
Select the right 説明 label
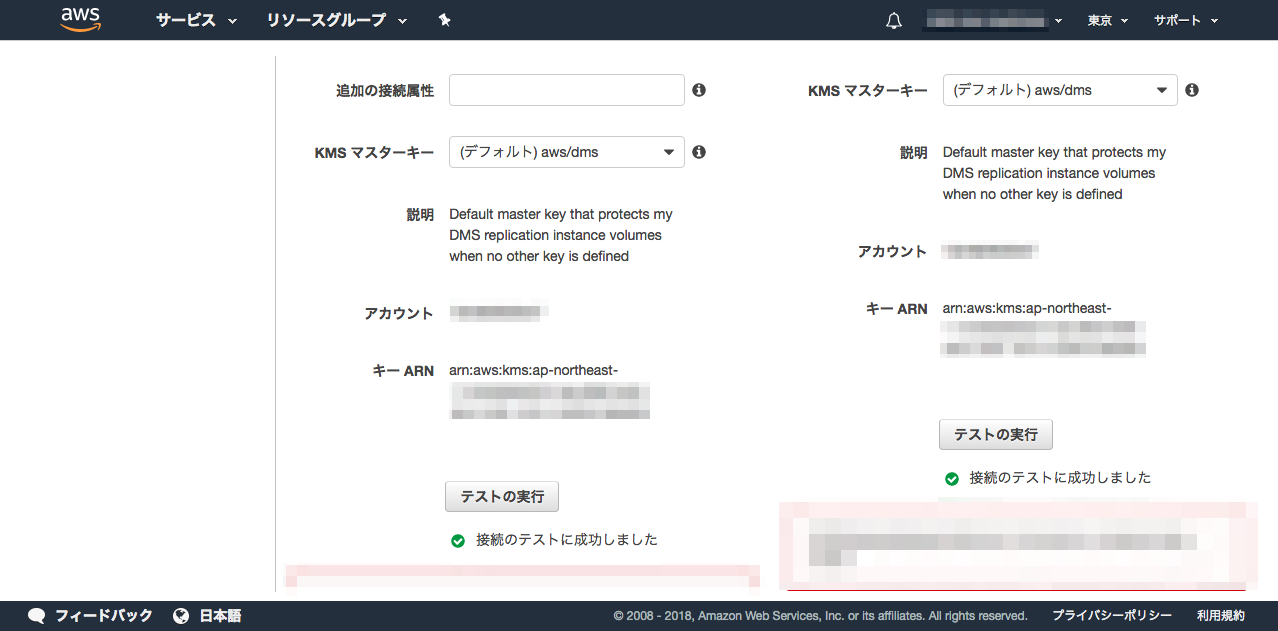(x=914, y=153)
